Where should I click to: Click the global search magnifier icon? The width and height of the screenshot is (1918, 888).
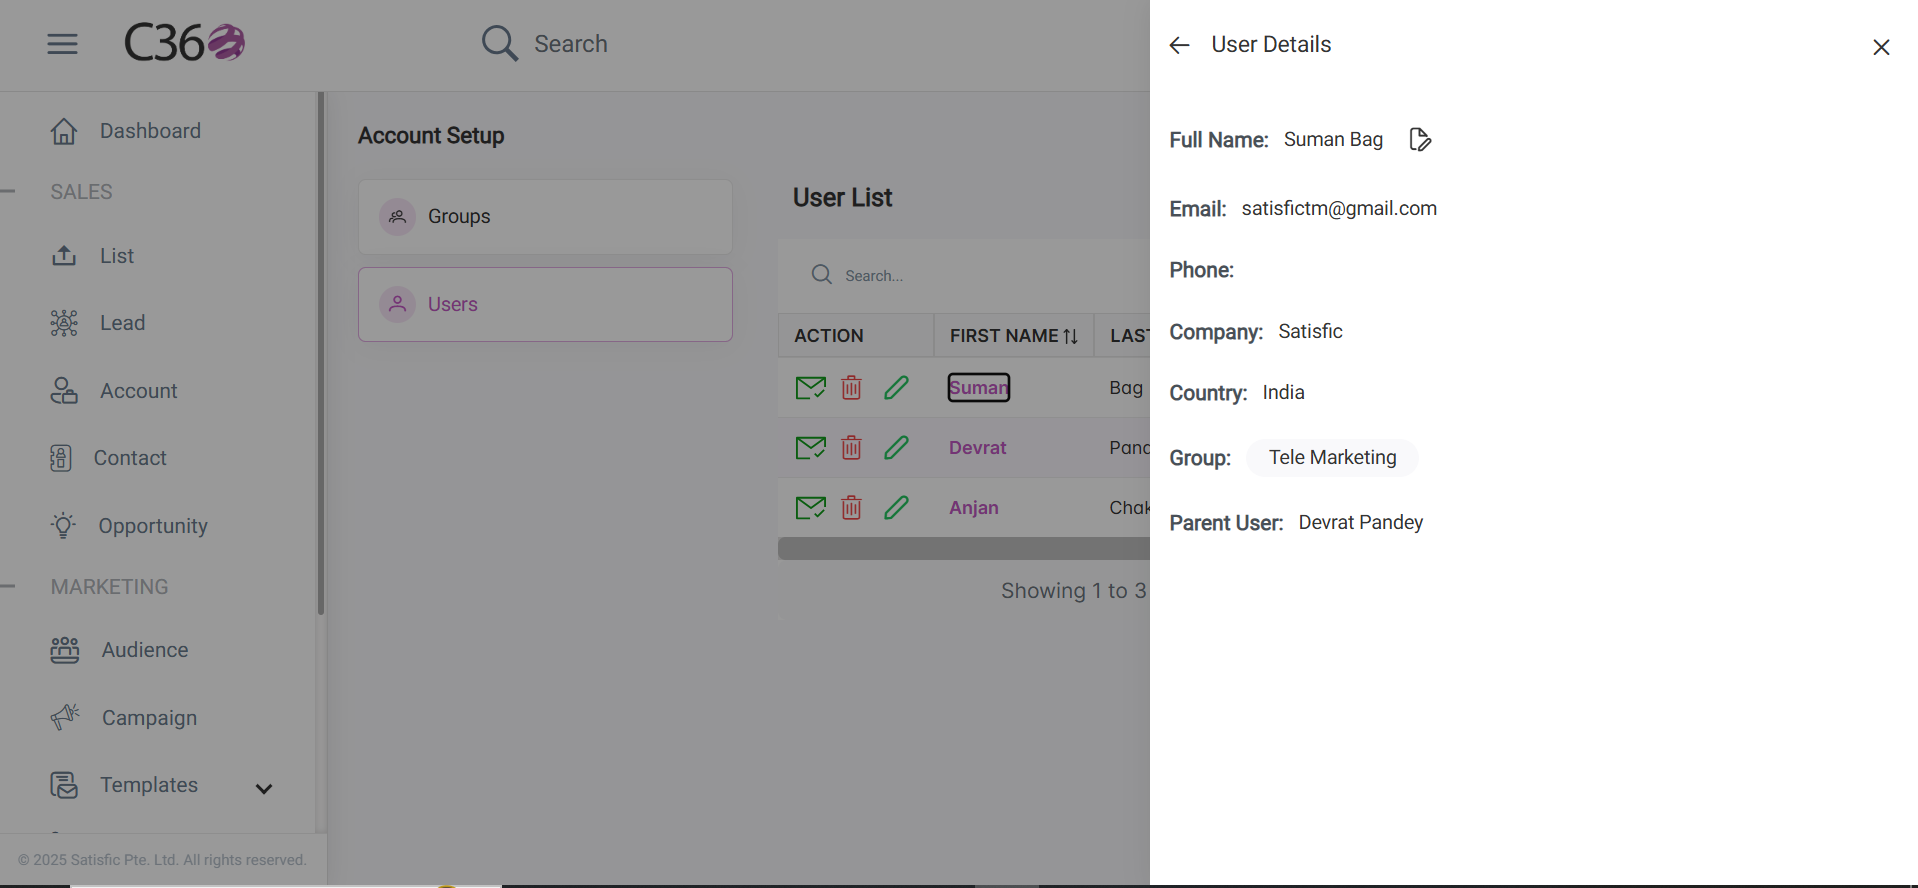tap(499, 44)
